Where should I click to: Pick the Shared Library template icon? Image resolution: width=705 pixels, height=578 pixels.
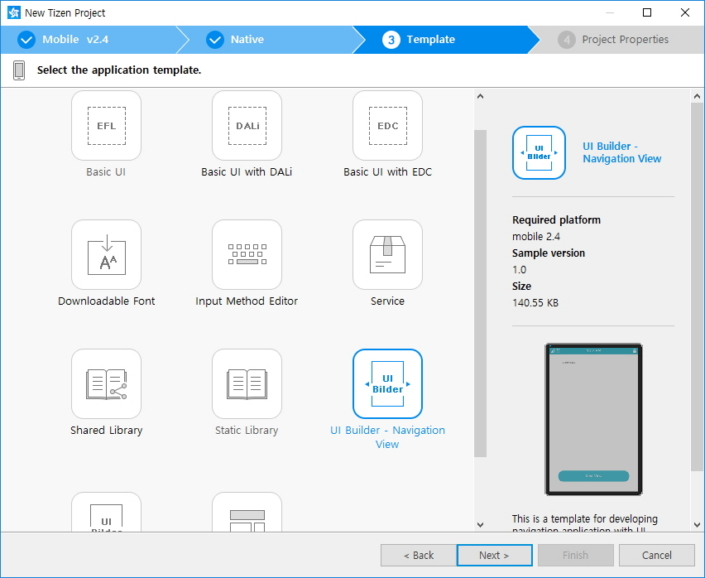[x=106, y=384]
